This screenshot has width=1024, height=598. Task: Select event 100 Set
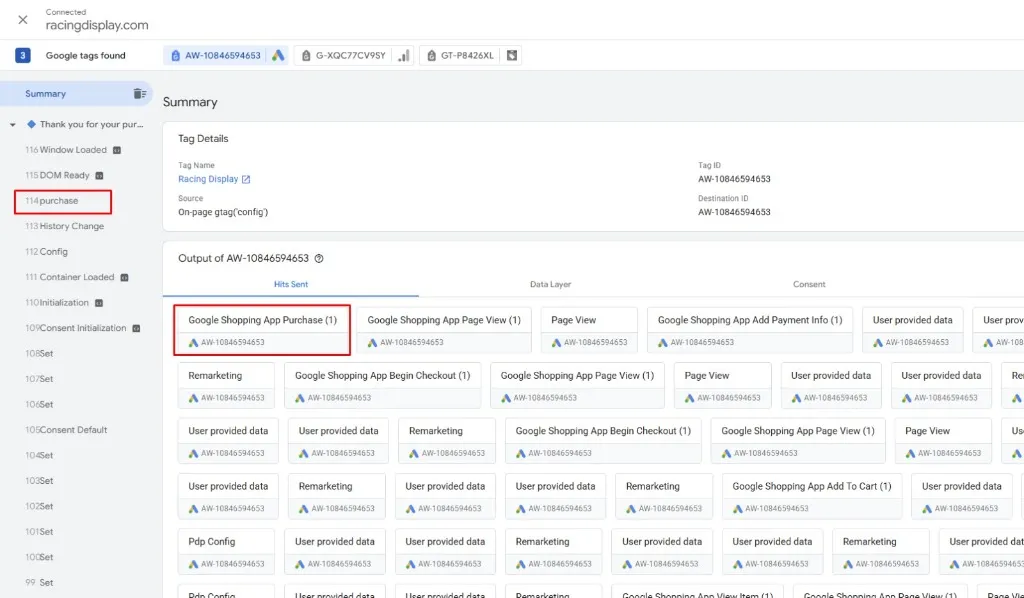[x=39, y=557]
